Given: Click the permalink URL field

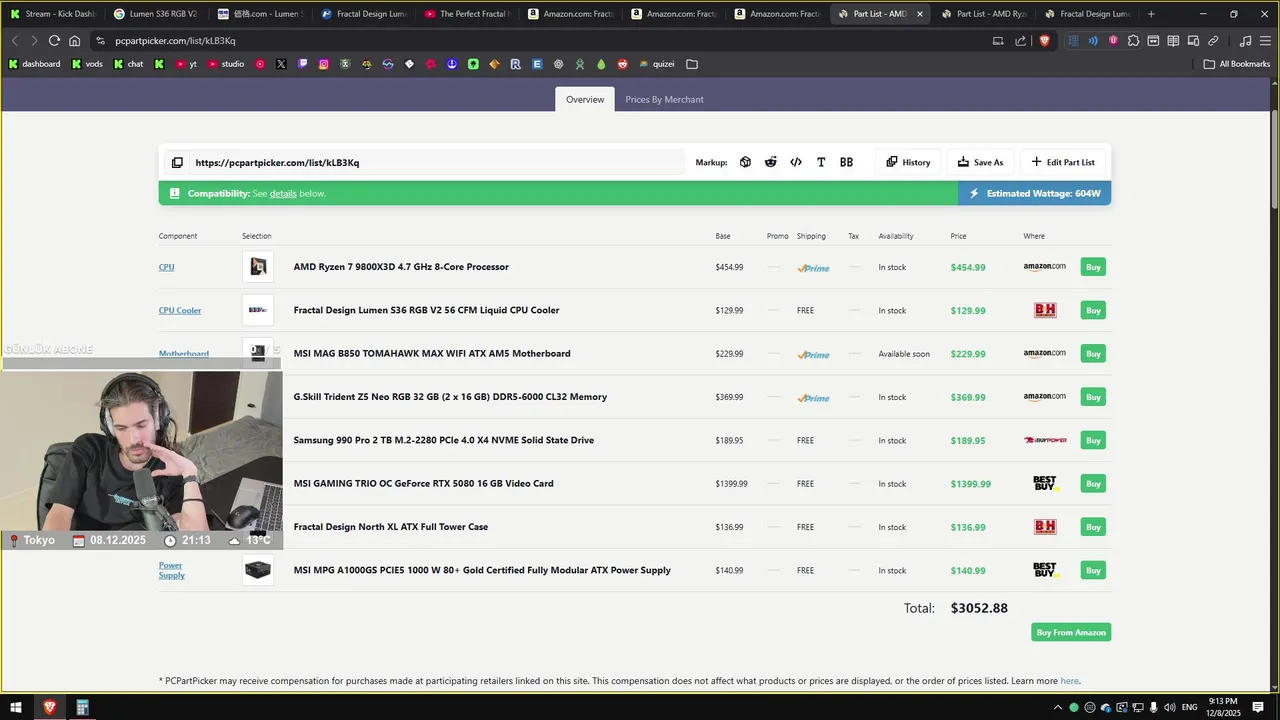Looking at the screenshot, I should coord(437,163).
